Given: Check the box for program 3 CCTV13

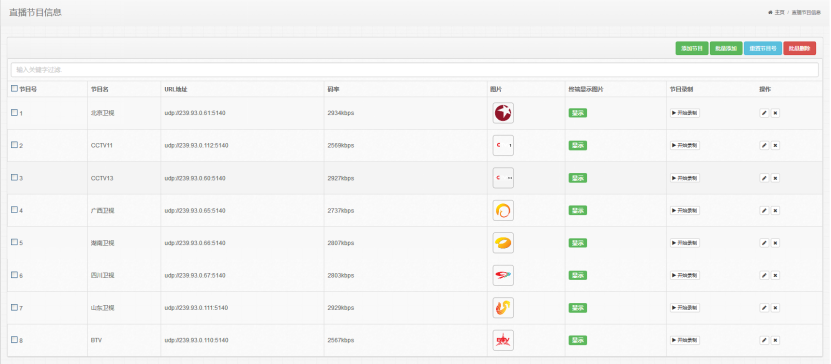Looking at the screenshot, I should click(14, 177).
